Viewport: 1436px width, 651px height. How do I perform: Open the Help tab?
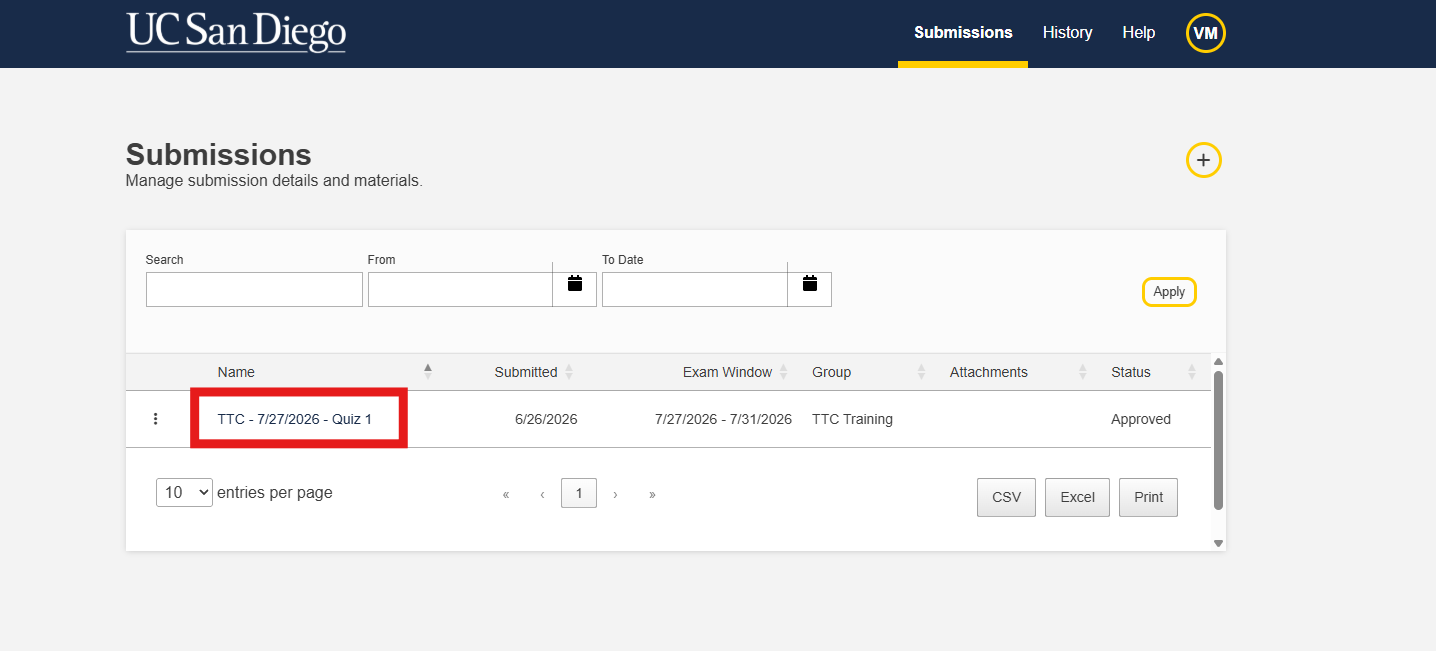pos(1138,33)
